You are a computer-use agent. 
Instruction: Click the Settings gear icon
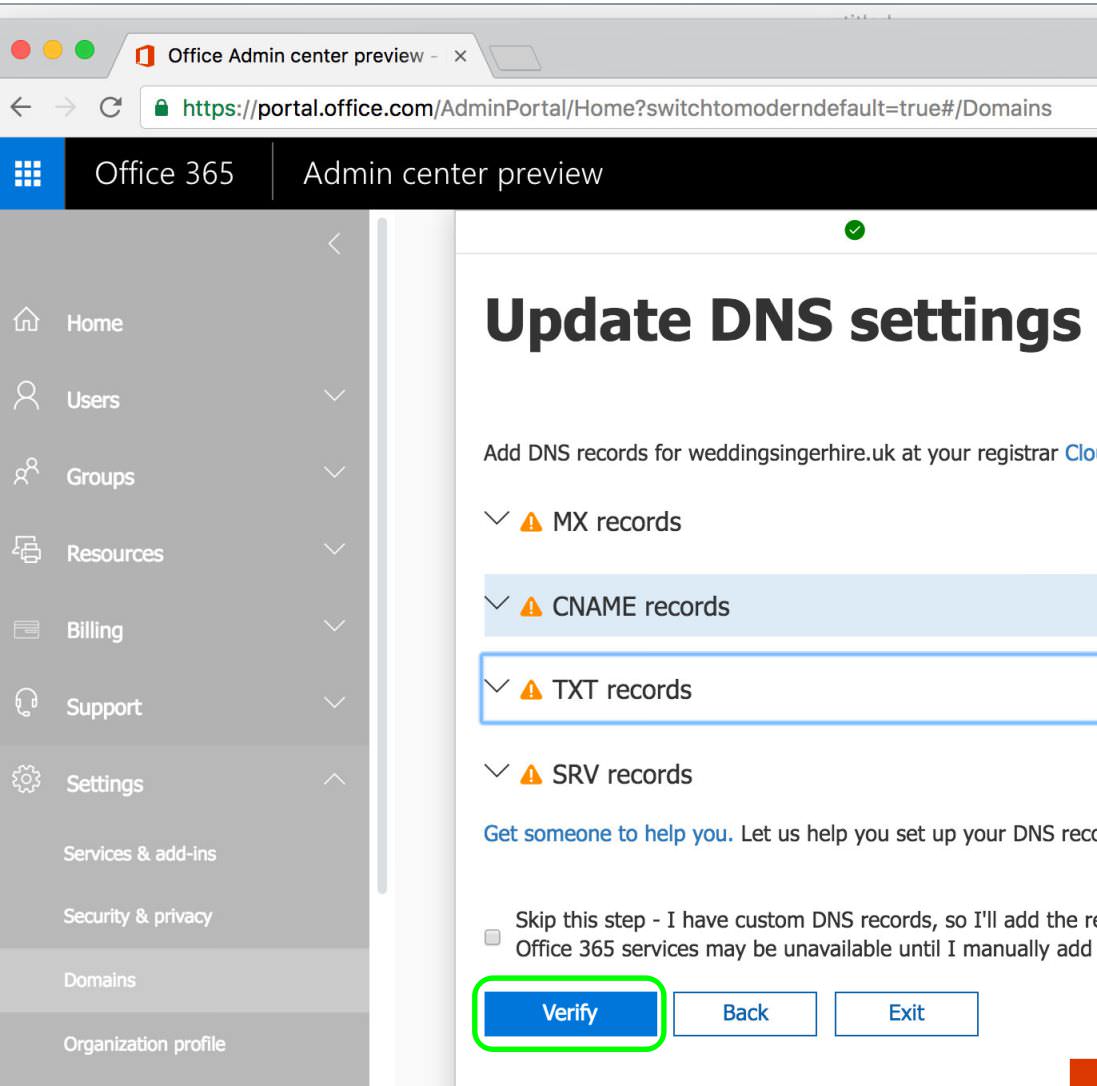click(x=27, y=779)
